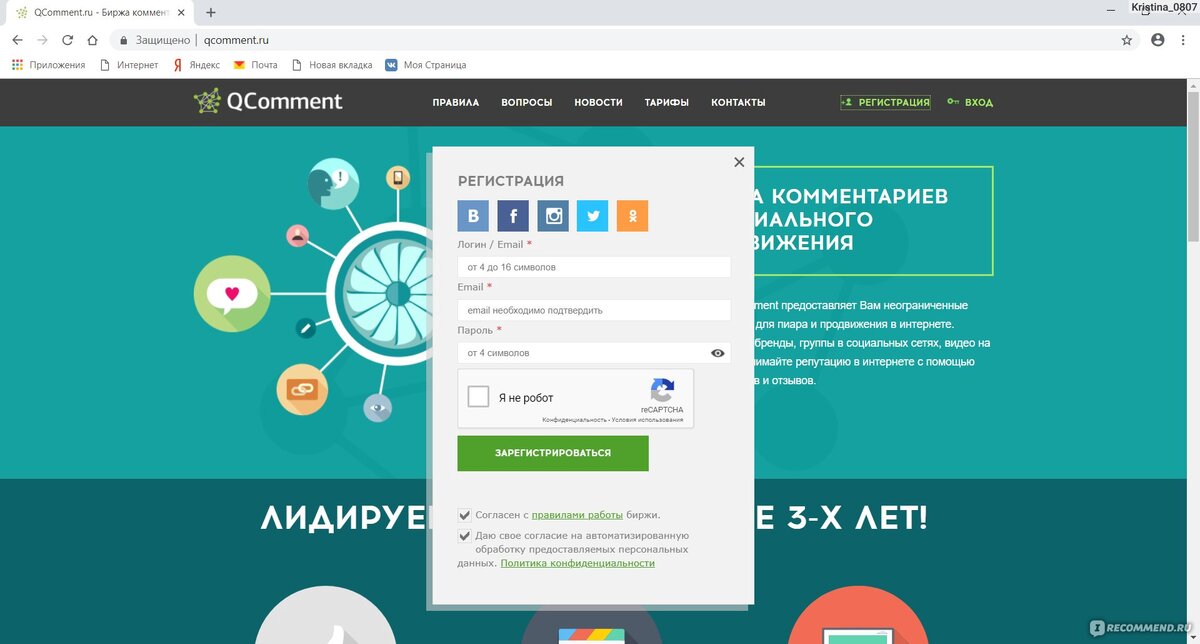
Task: Check the 'Я не робот' reCAPTCHA box
Action: tap(479, 396)
